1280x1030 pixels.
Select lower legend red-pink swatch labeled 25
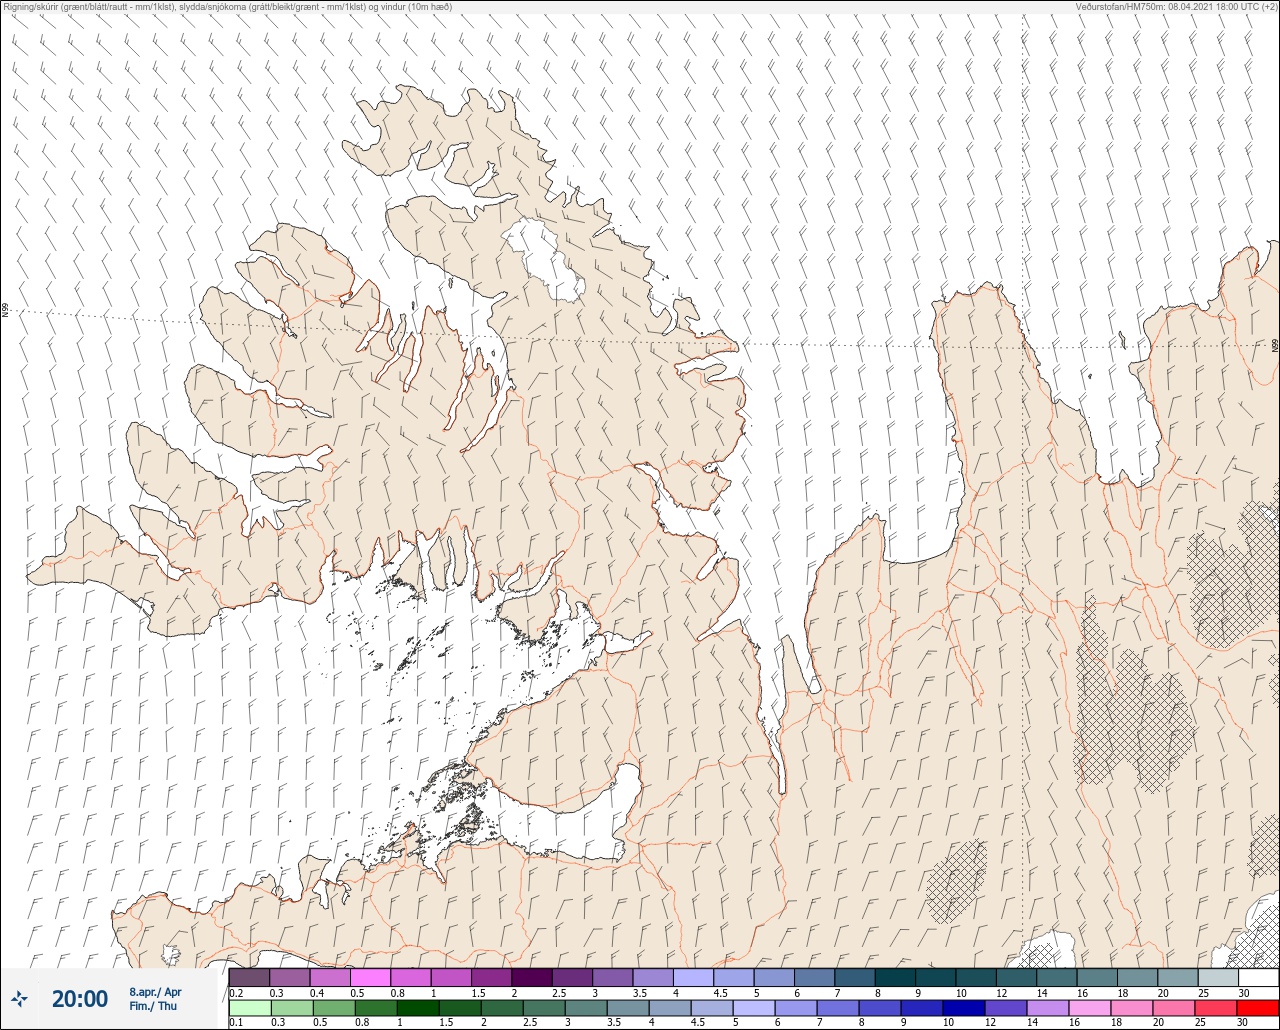point(1215,1007)
